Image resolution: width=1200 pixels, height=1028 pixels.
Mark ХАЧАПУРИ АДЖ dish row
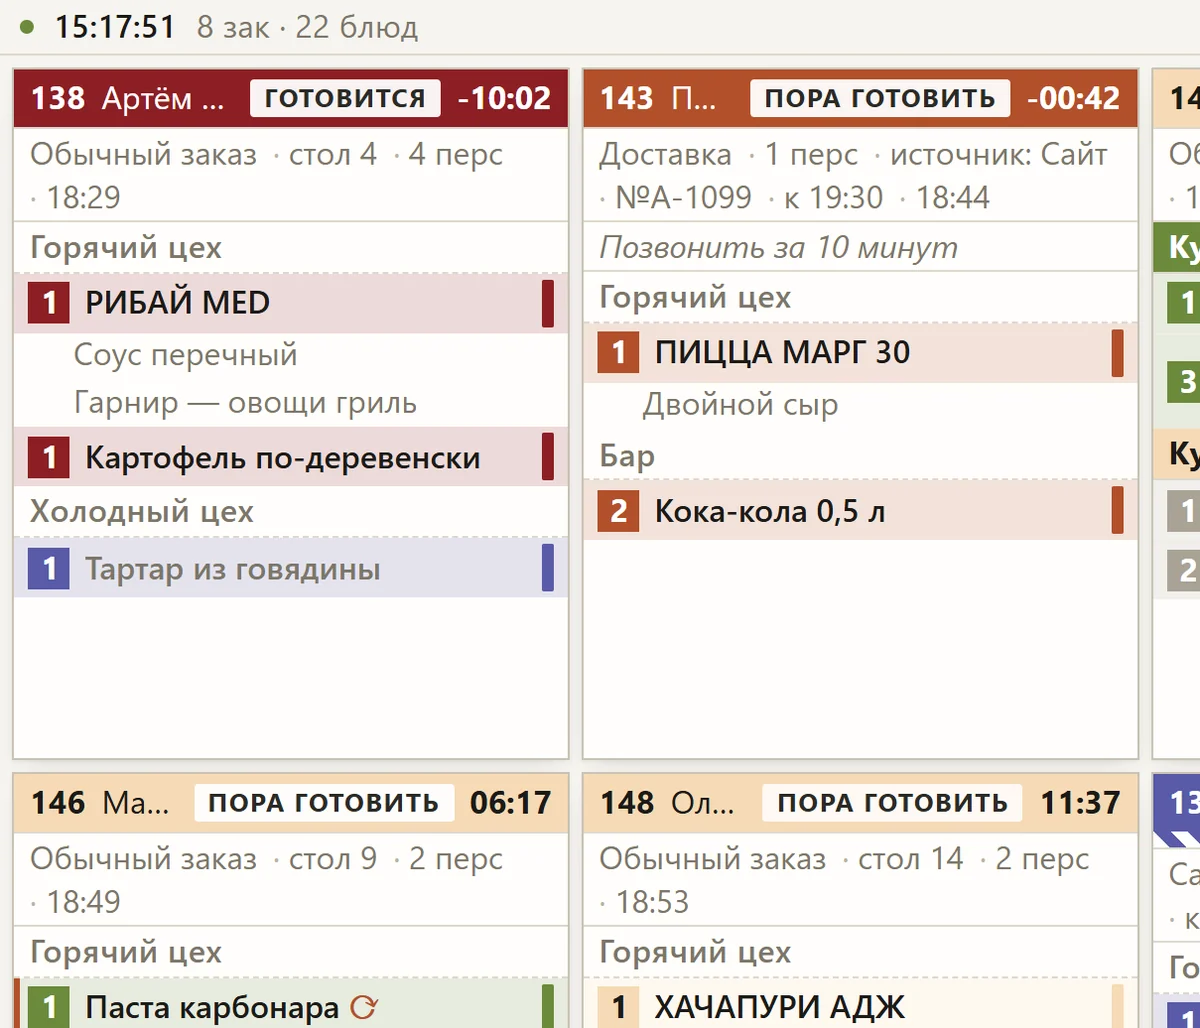(x=860, y=1003)
